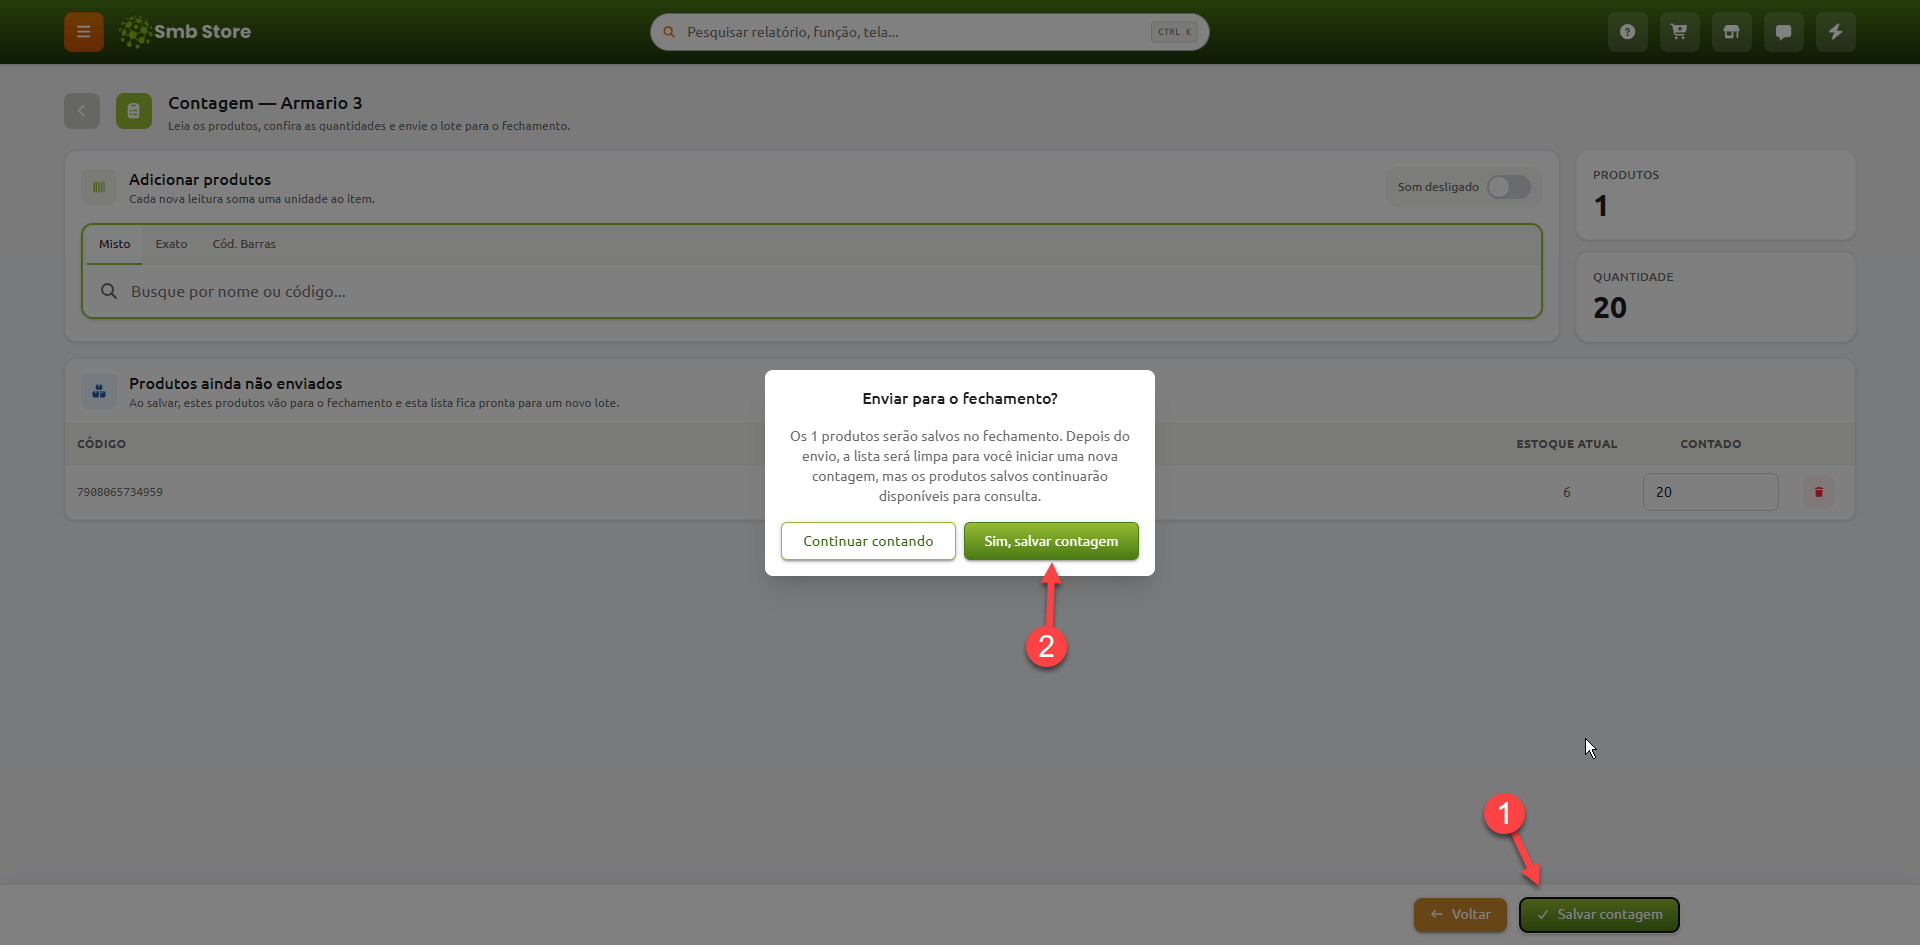The image size is (1920, 945).
Task: Click the CÓDIGO column header
Action: 101,444
